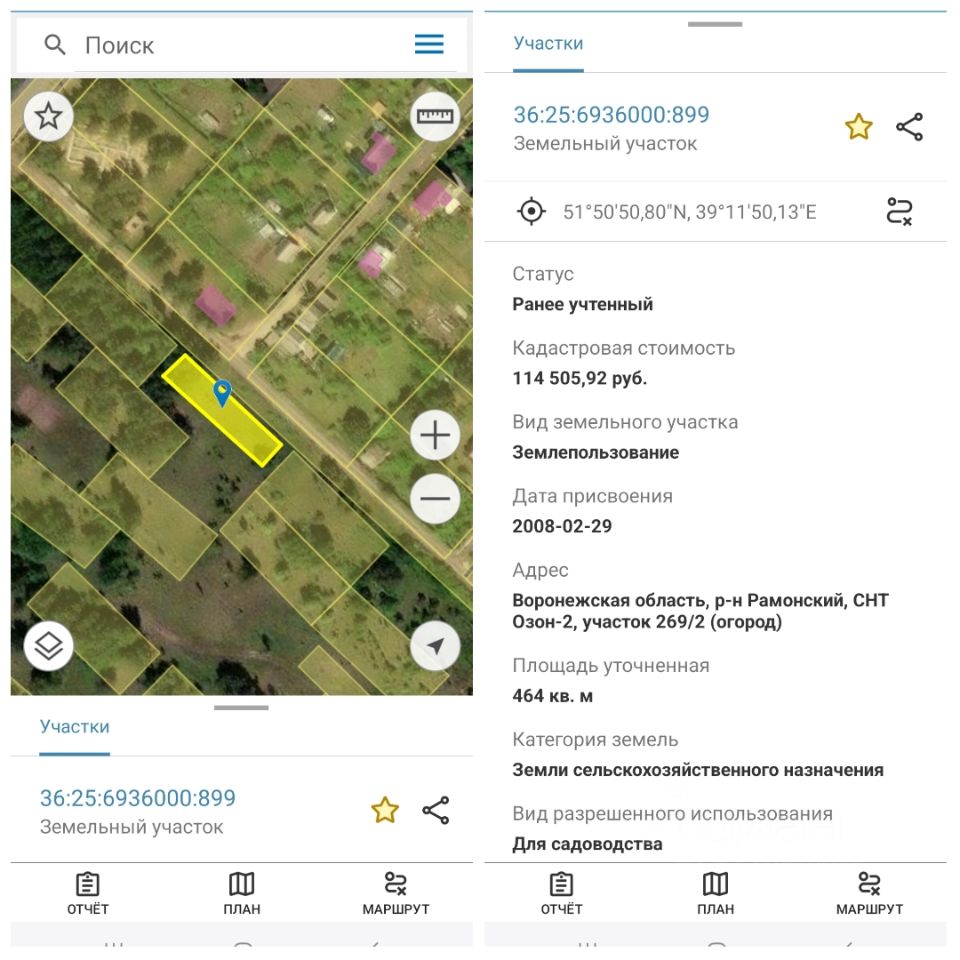Open Участки tab in right screen
This screenshot has width=960, height=960.
click(x=548, y=43)
